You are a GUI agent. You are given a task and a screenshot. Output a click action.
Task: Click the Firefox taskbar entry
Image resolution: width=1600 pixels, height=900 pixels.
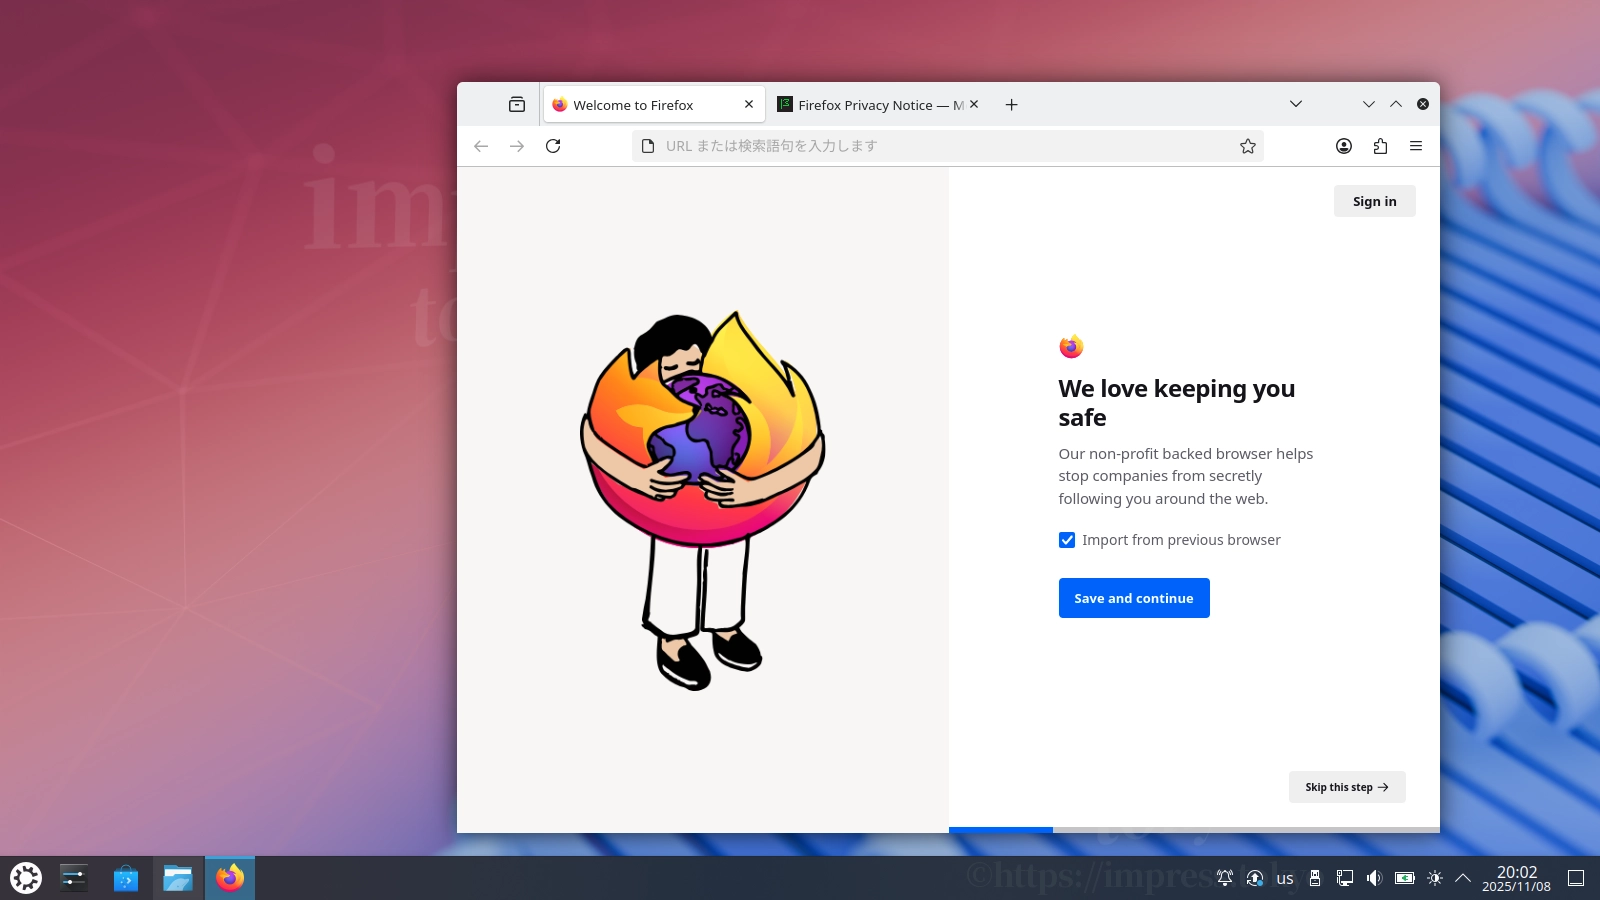tap(230, 878)
